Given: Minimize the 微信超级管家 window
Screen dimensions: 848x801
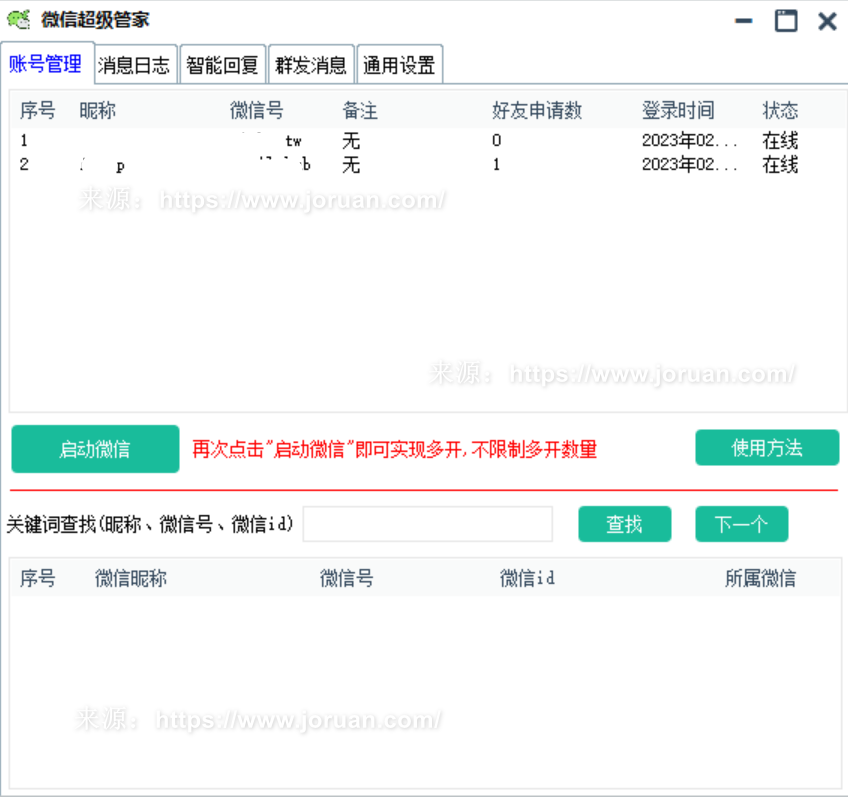Looking at the screenshot, I should (x=744, y=21).
